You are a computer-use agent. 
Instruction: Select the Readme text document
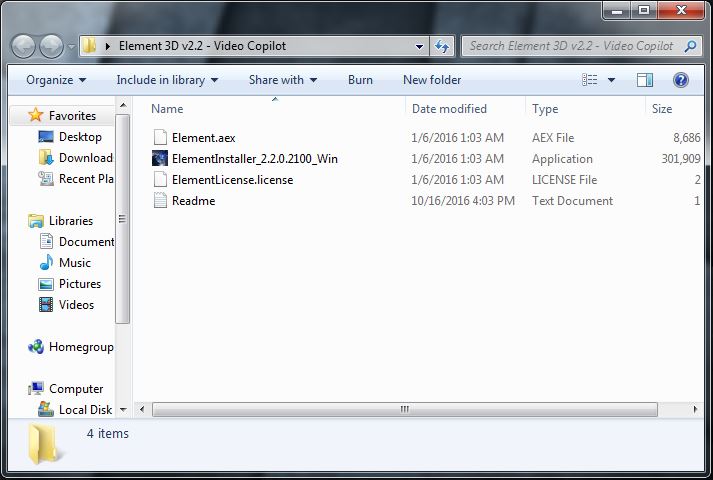coord(193,200)
